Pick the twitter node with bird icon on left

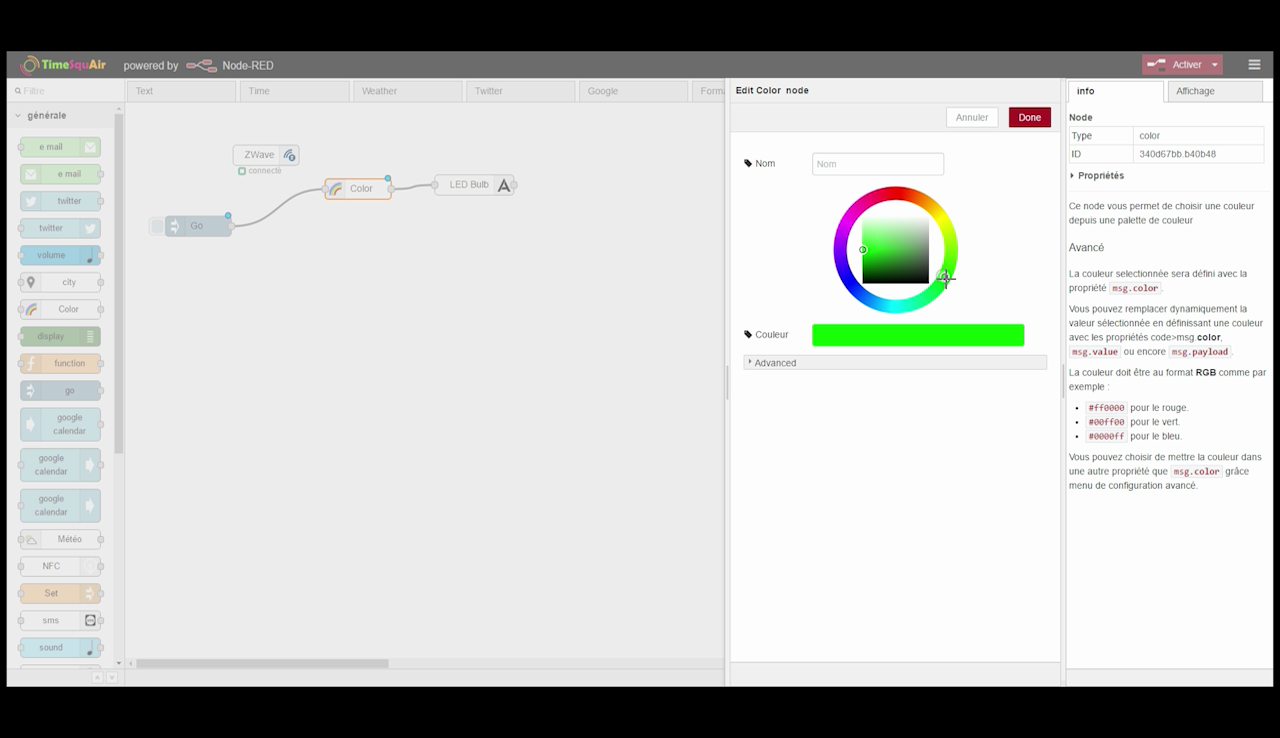(60, 201)
